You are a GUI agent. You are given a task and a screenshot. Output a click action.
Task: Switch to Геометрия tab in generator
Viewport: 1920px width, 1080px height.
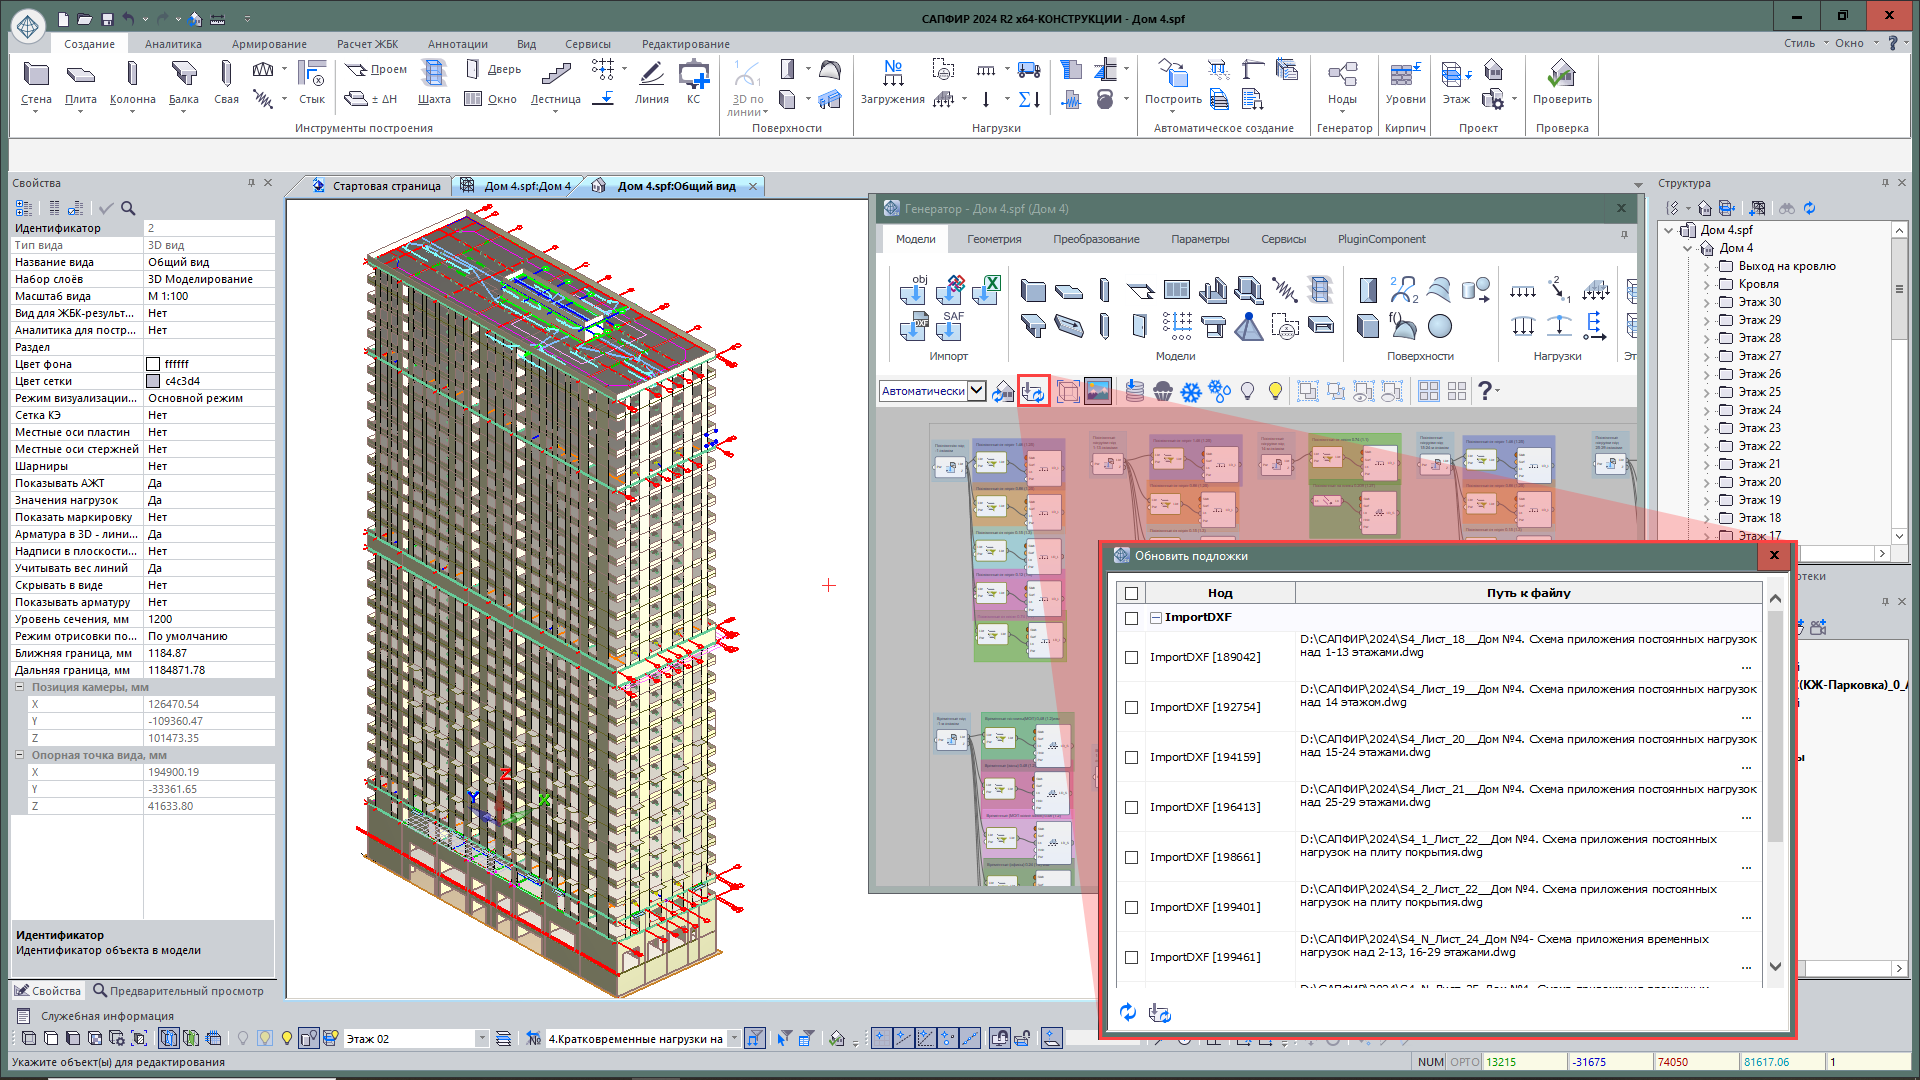coord(993,239)
